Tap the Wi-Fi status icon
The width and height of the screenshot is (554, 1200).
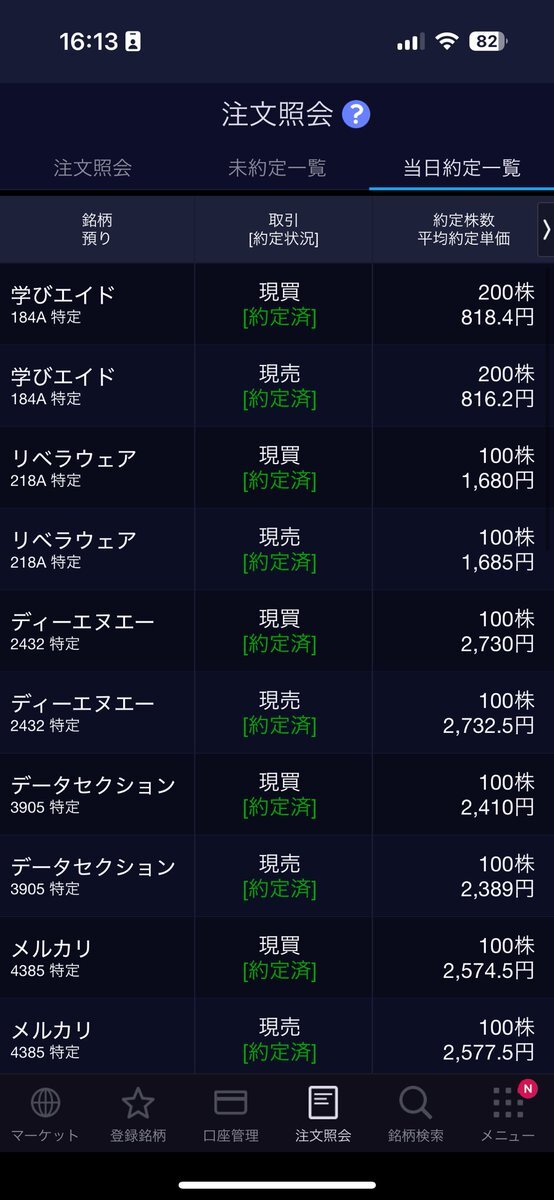point(446,42)
